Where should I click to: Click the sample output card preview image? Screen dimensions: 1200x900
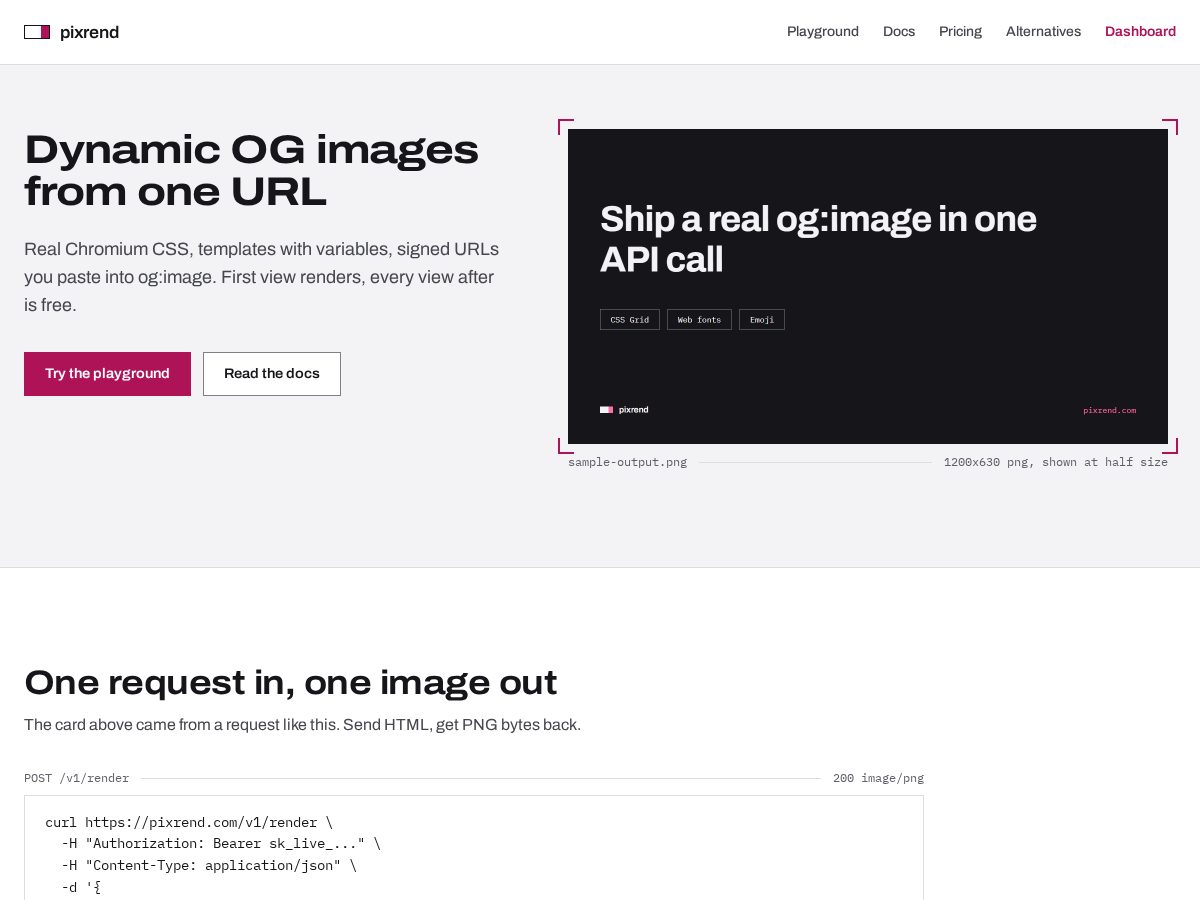868,286
